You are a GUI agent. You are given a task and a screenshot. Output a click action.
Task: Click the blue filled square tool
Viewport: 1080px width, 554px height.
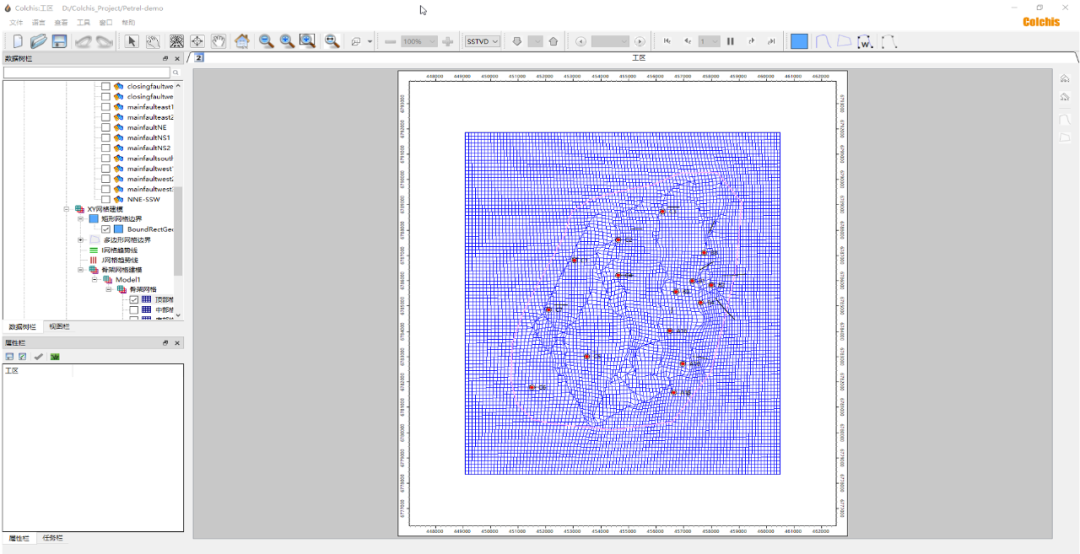point(799,41)
